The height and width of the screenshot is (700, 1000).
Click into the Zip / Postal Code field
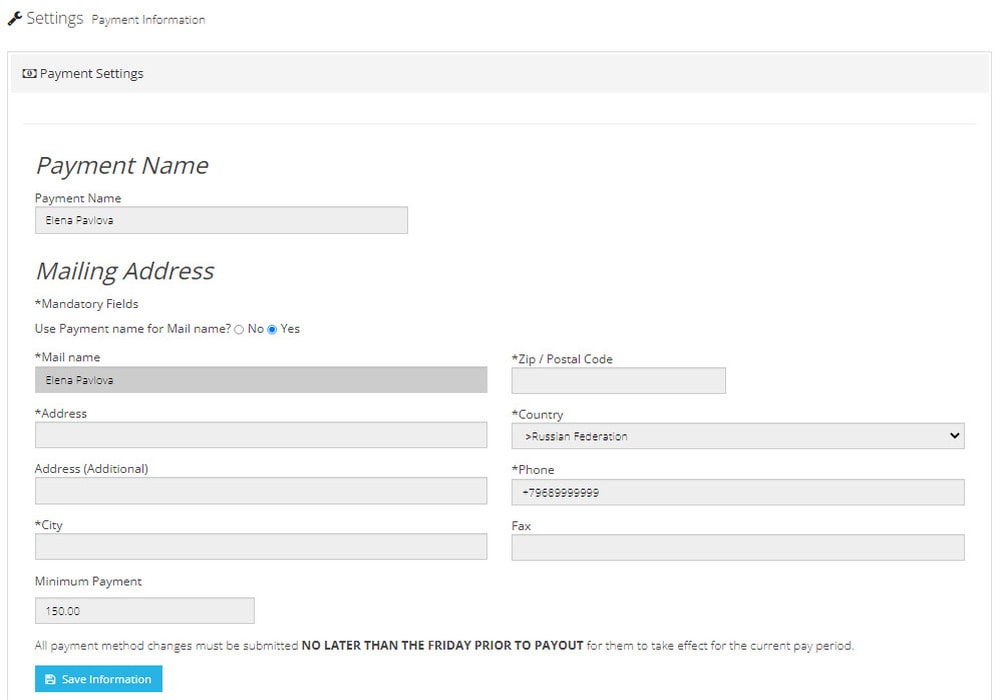coord(618,381)
